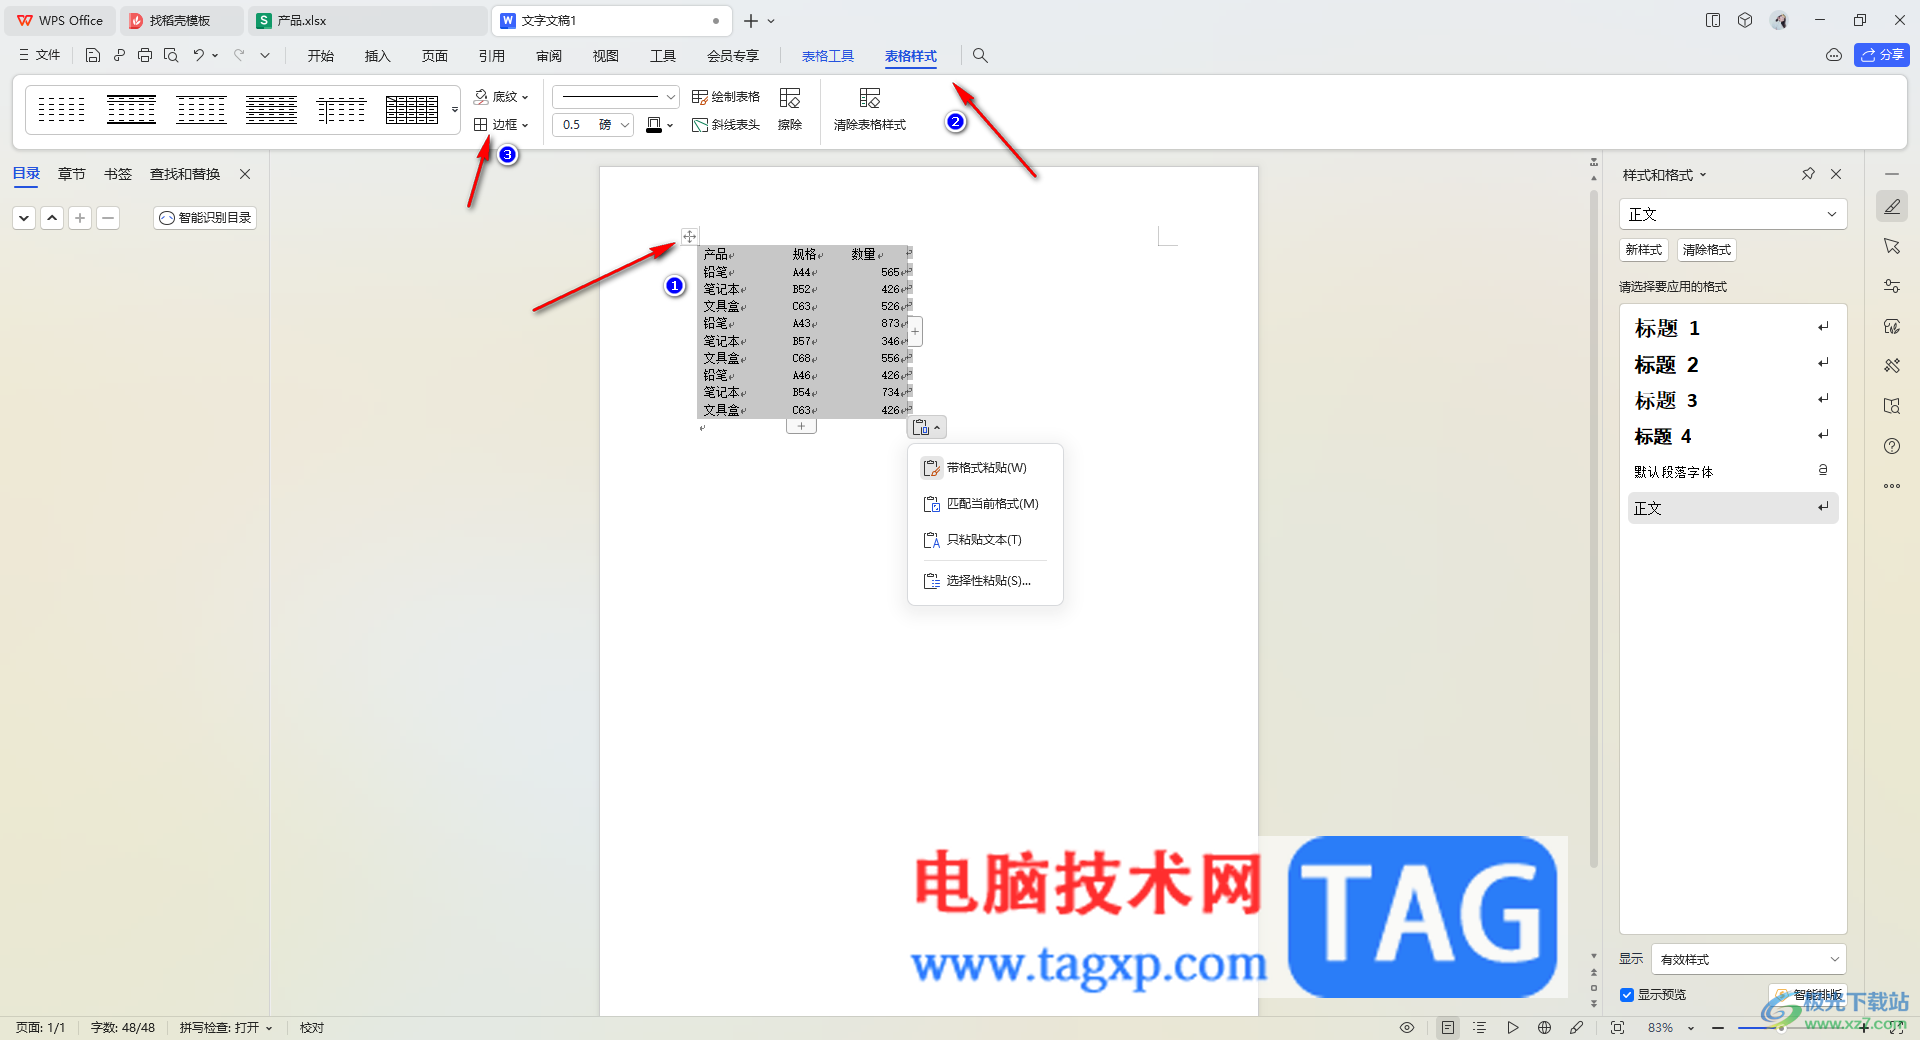Switch to the 章节 navigation tab

pos(72,174)
